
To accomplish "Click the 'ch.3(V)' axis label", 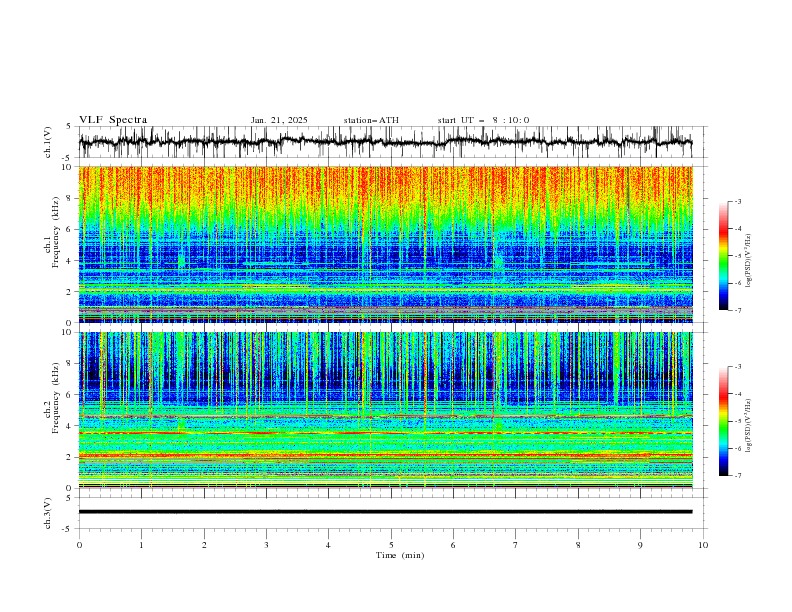I will point(48,513).
